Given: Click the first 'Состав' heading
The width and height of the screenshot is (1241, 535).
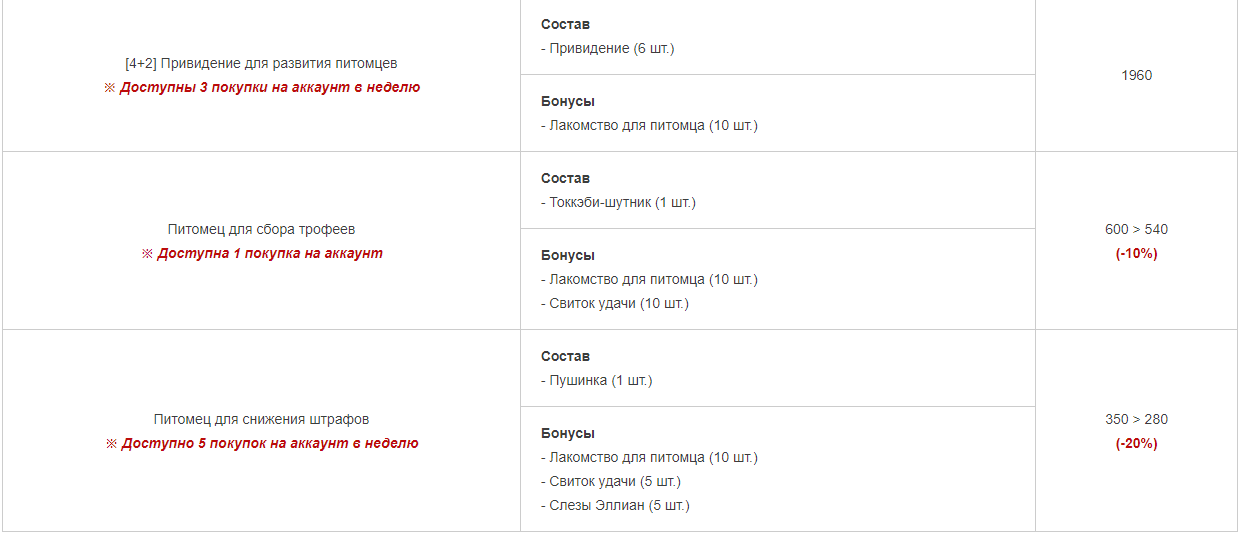Looking at the screenshot, I should click(x=565, y=24).
